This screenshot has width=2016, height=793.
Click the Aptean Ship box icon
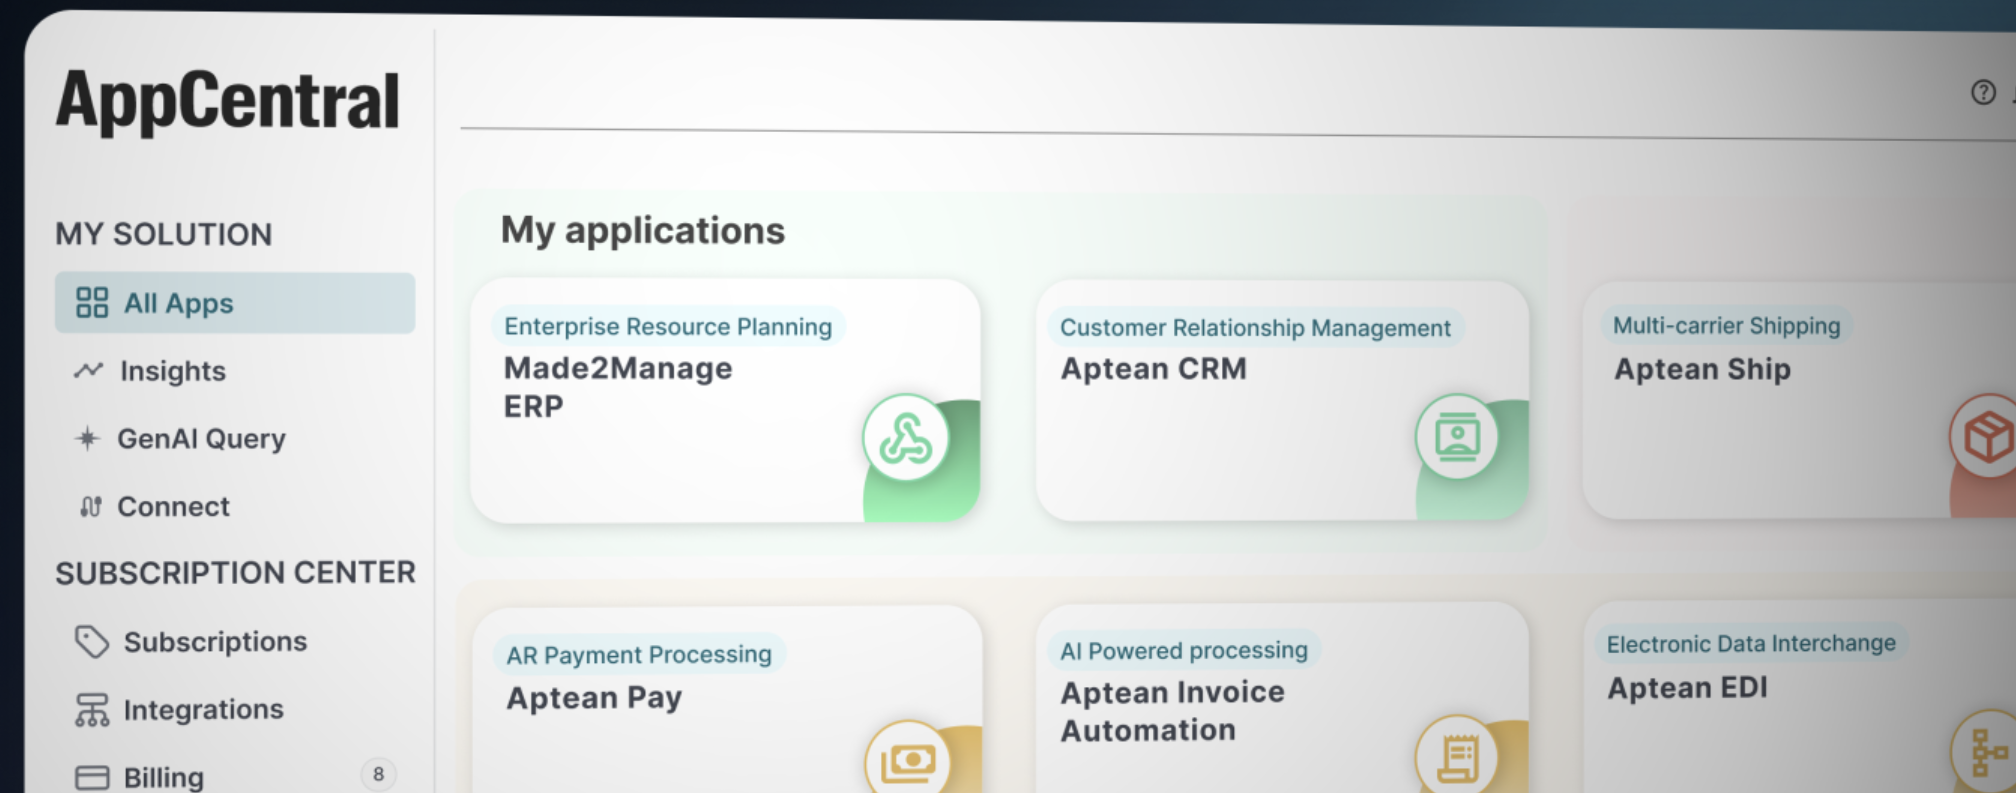1986,436
